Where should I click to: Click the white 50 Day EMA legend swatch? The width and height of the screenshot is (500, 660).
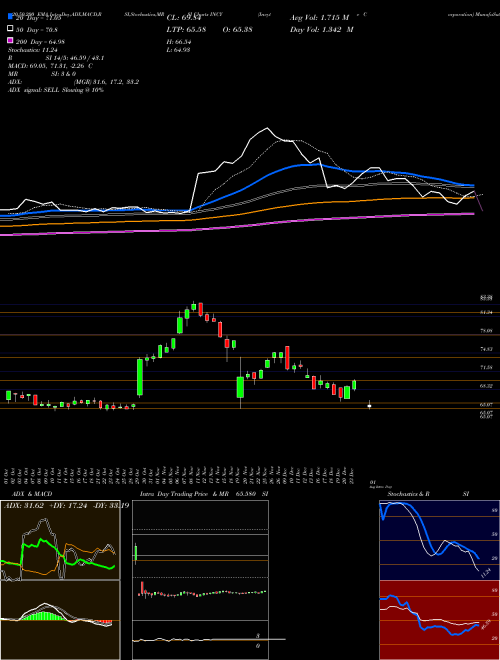click(x=10, y=29)
